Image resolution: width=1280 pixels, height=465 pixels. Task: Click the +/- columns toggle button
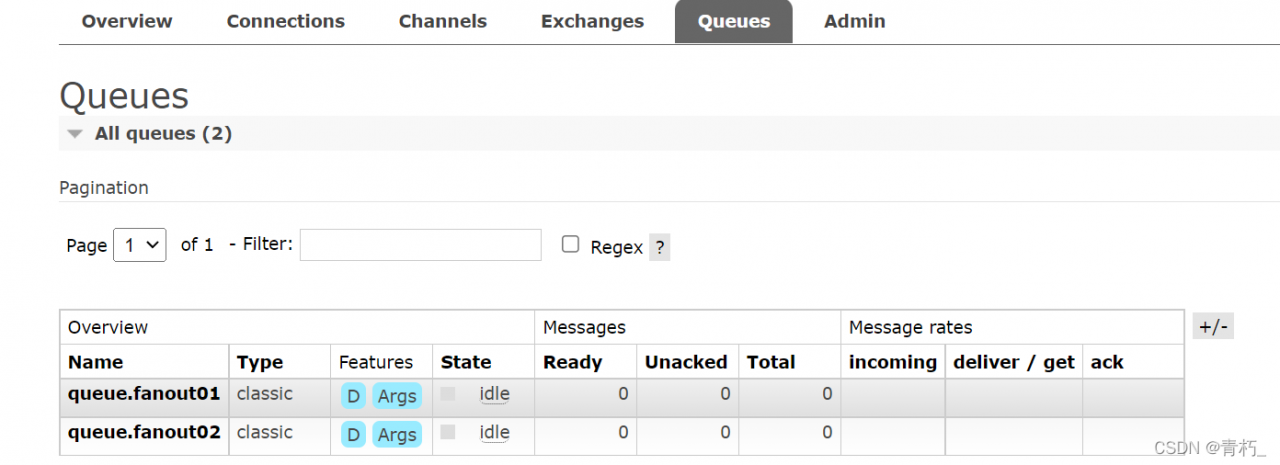(1213, 327)
